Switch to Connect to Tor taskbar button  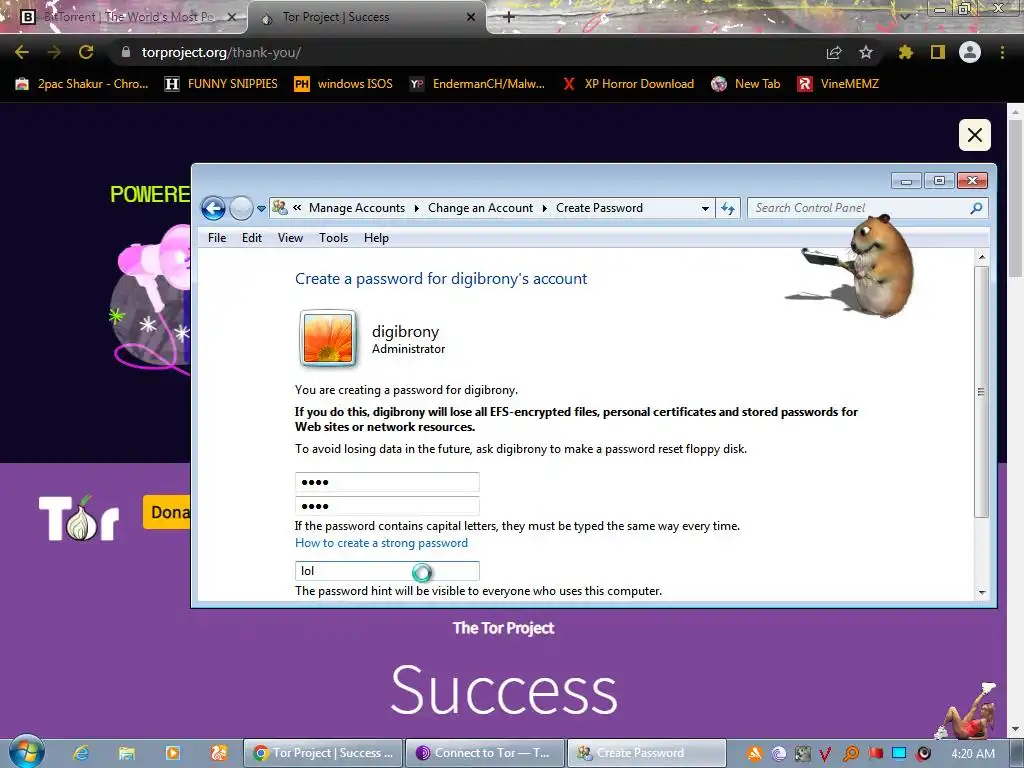tap(485, 753)
